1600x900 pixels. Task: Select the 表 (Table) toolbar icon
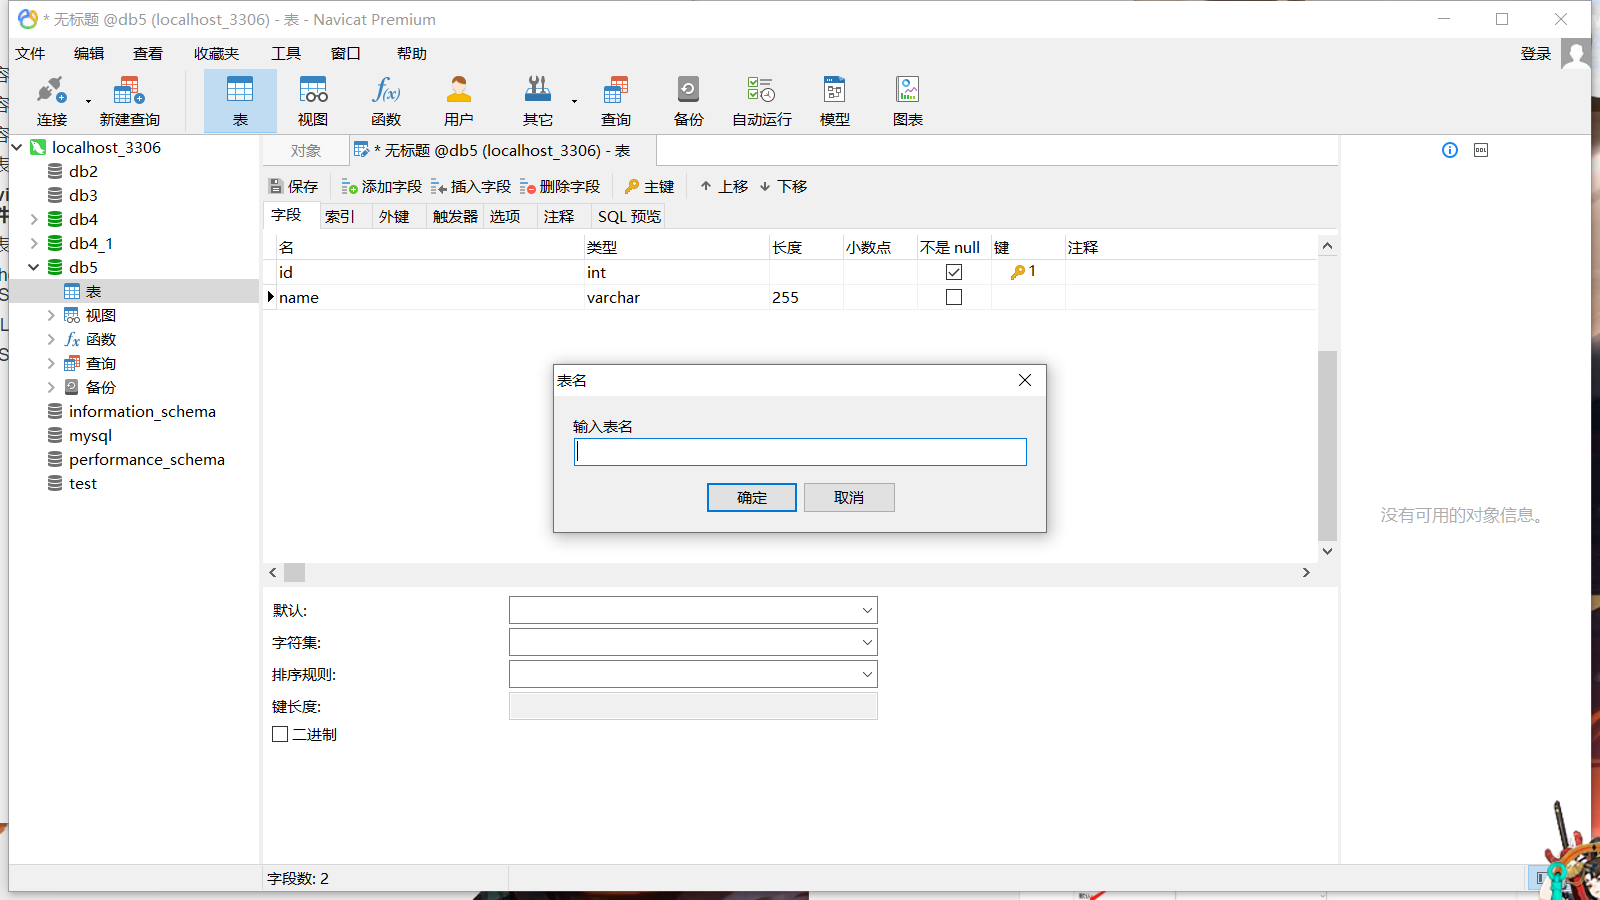(240, 101)
